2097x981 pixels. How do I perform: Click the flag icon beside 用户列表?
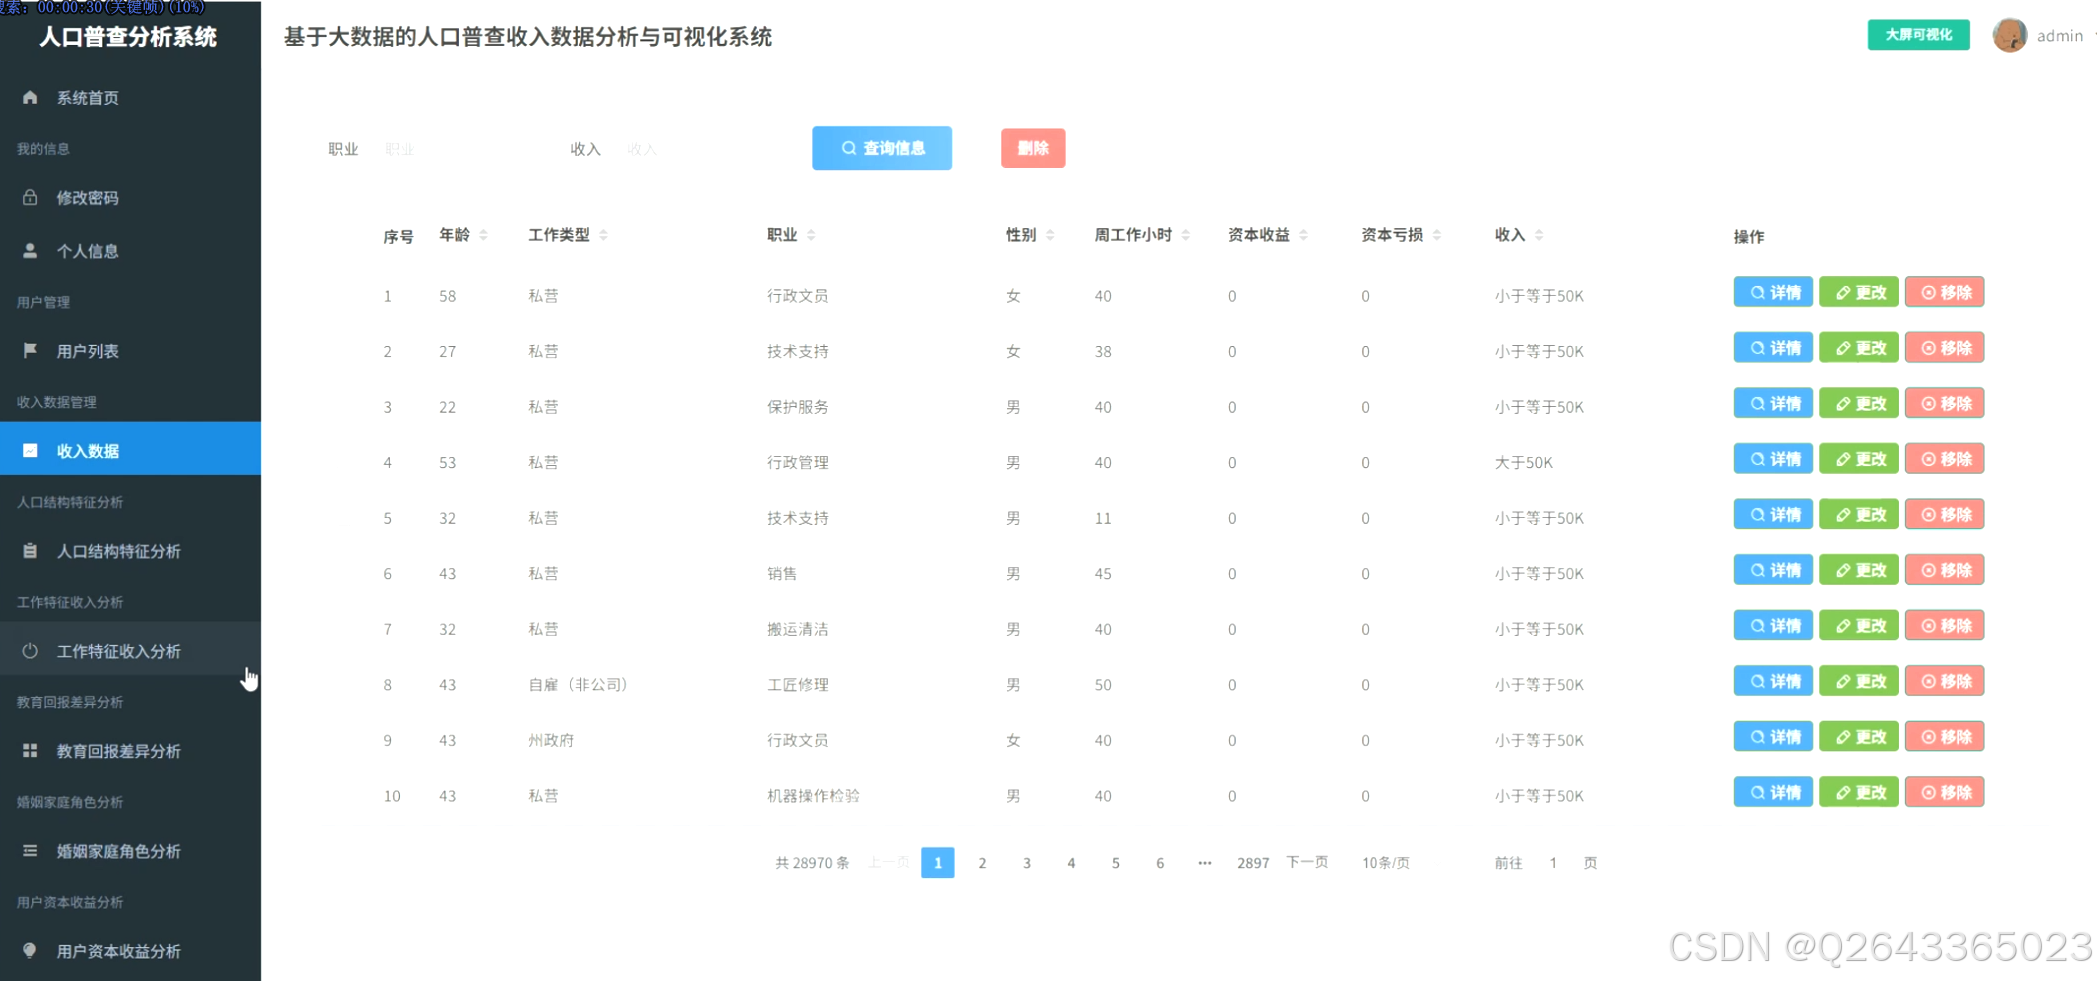point(30,350)
